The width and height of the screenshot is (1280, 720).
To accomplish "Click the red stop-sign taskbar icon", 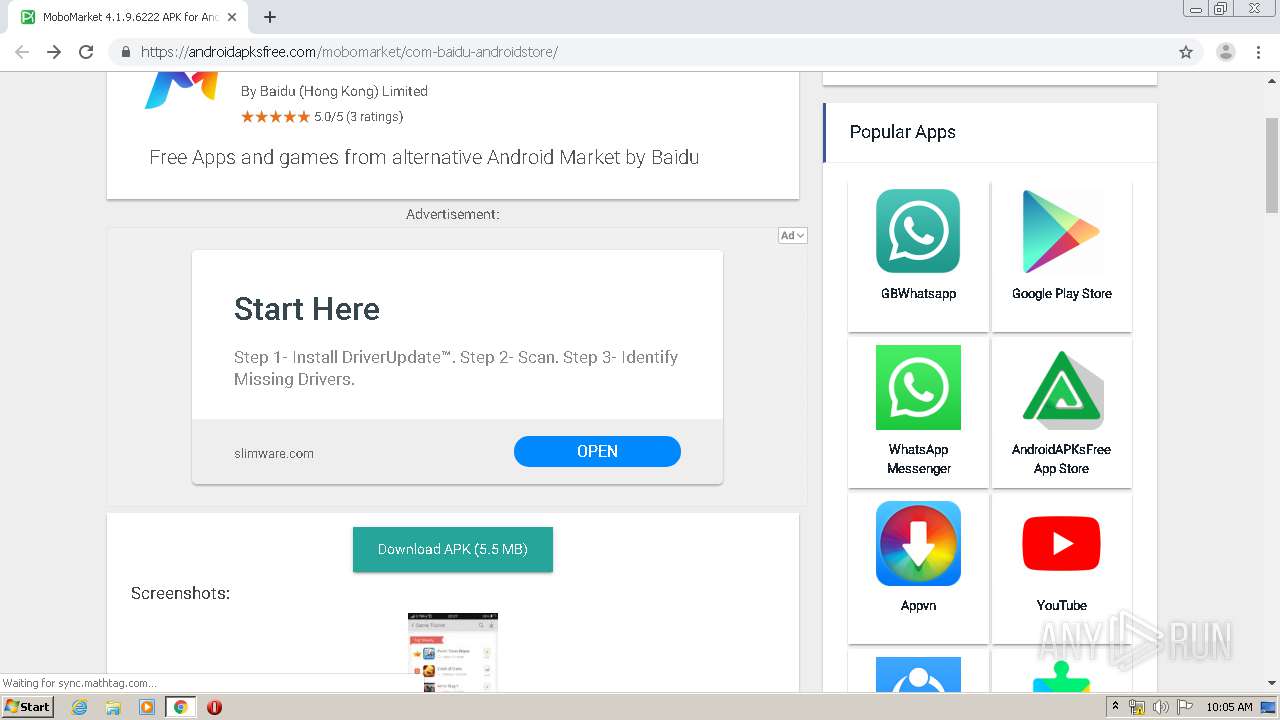I will coord(214,707).
